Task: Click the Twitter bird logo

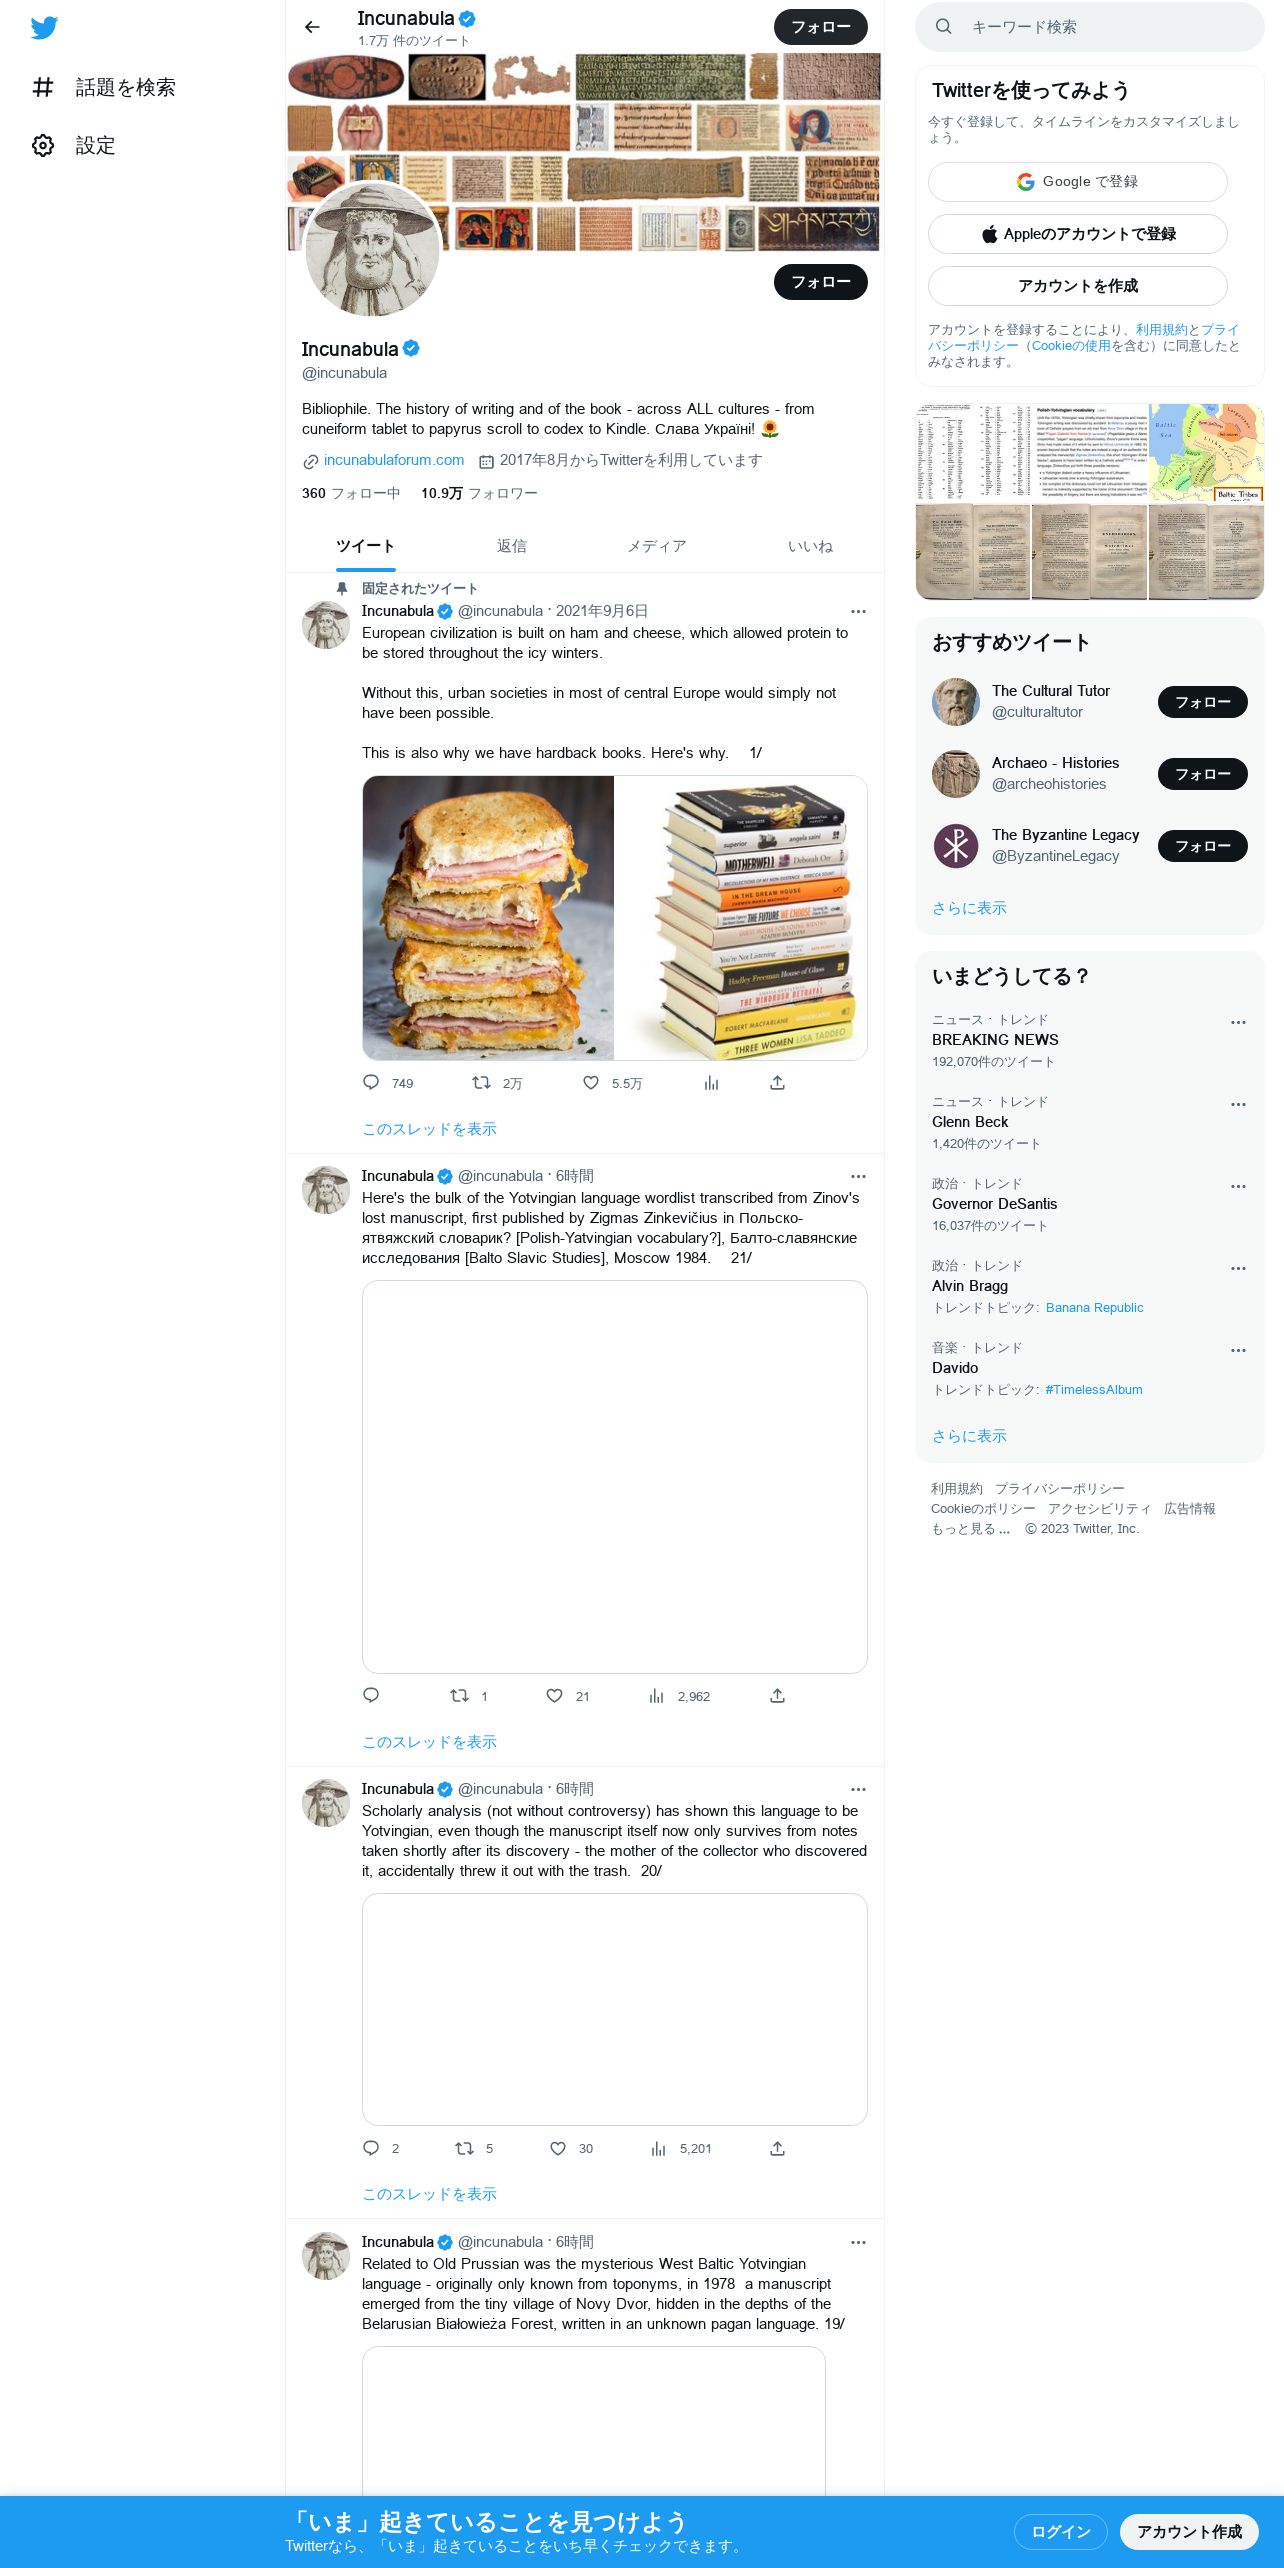Action: coord(44,28)
